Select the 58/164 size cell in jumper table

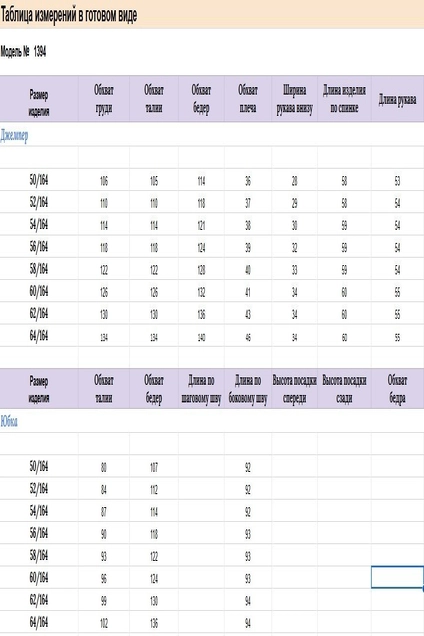(x=39, y=269)
